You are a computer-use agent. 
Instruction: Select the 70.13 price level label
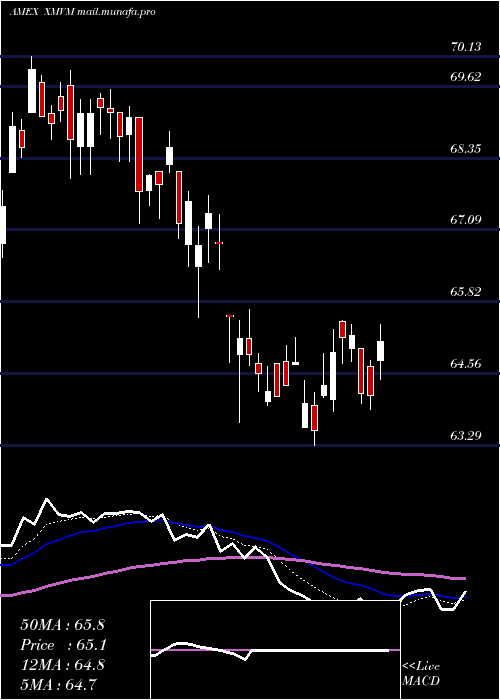click(466, 46)
